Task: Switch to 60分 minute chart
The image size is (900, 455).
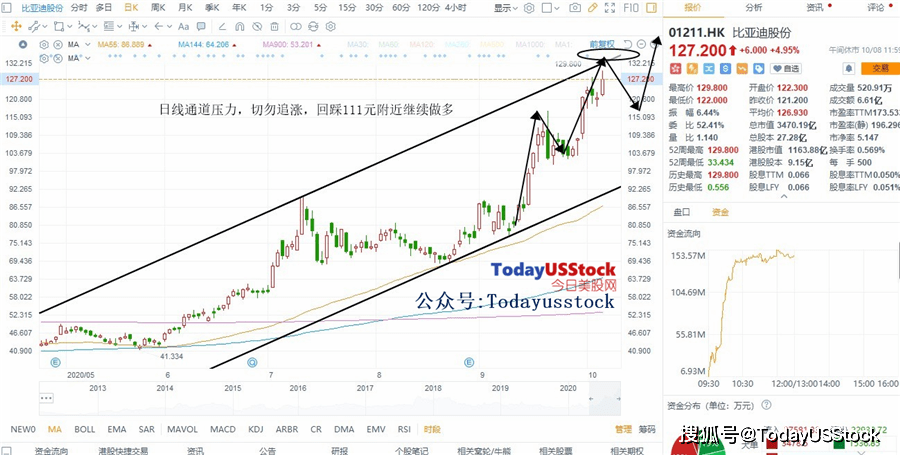Action: (x=401, y=8)
